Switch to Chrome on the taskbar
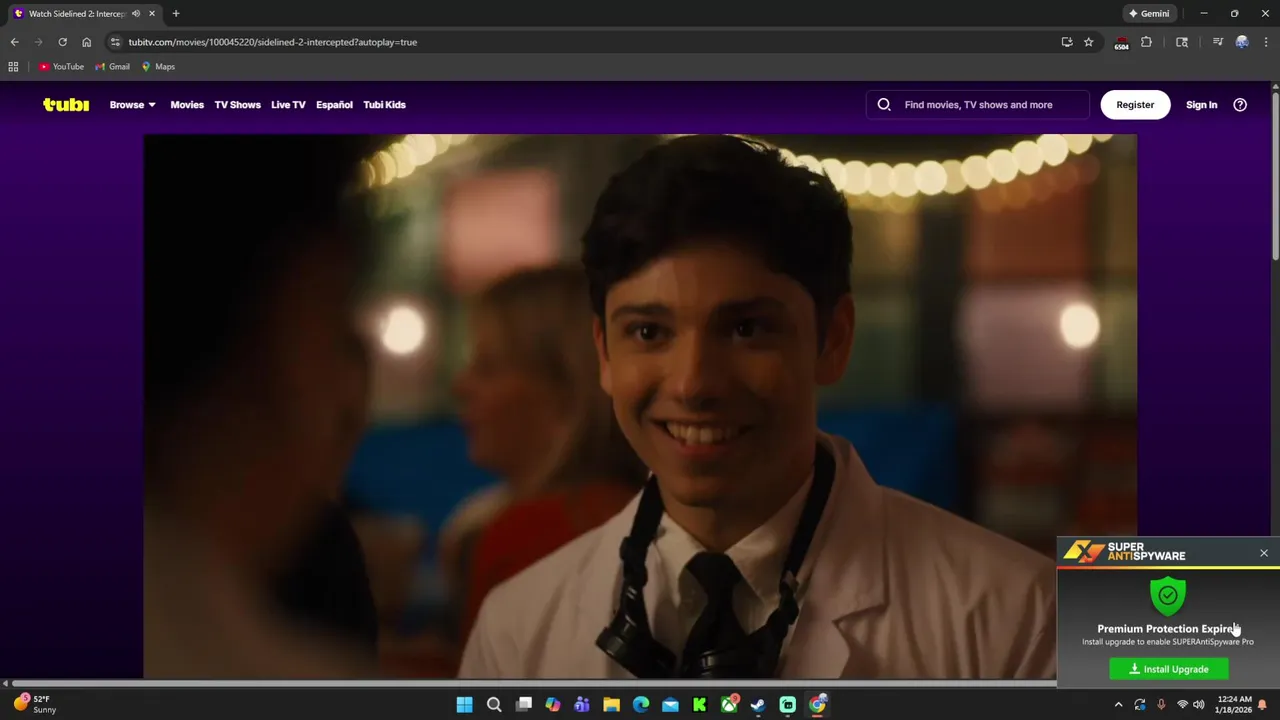Viewport: 1280px width, 720px height. 817,704
